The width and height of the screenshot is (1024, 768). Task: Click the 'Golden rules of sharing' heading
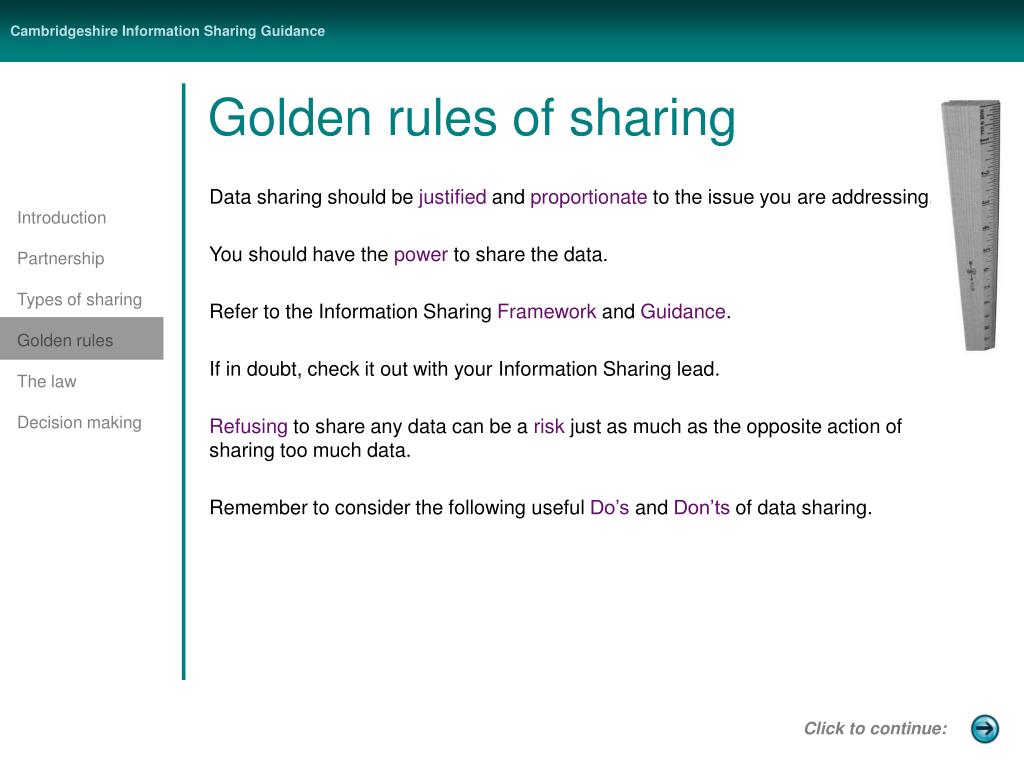472,118
